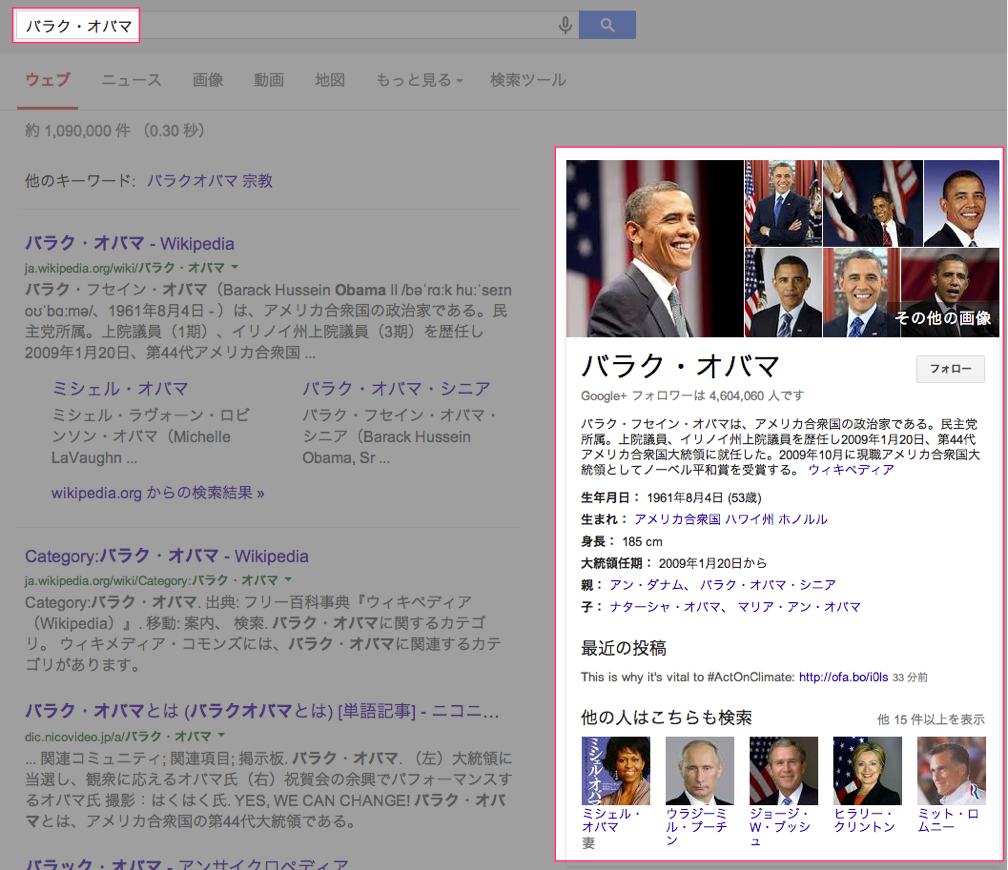Open the バラク・オバマ - Wikipedia result
Viewport: 1008px width, 870px height.
coord(129,244)
